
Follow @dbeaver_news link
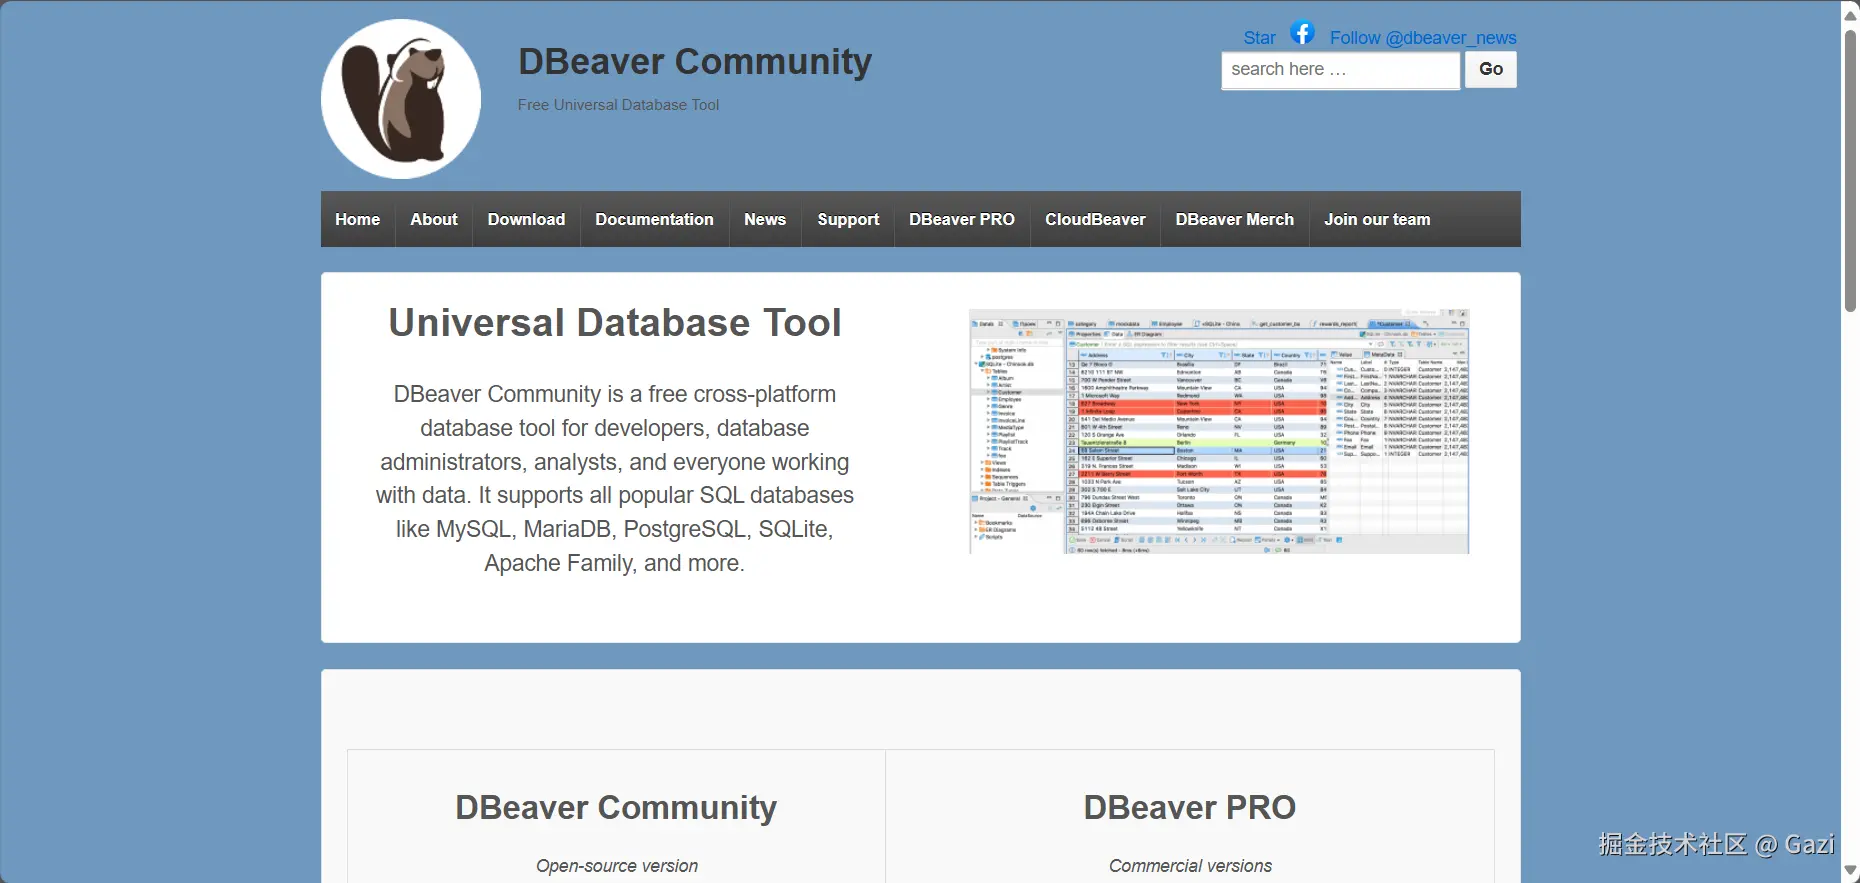(1423, 38)
